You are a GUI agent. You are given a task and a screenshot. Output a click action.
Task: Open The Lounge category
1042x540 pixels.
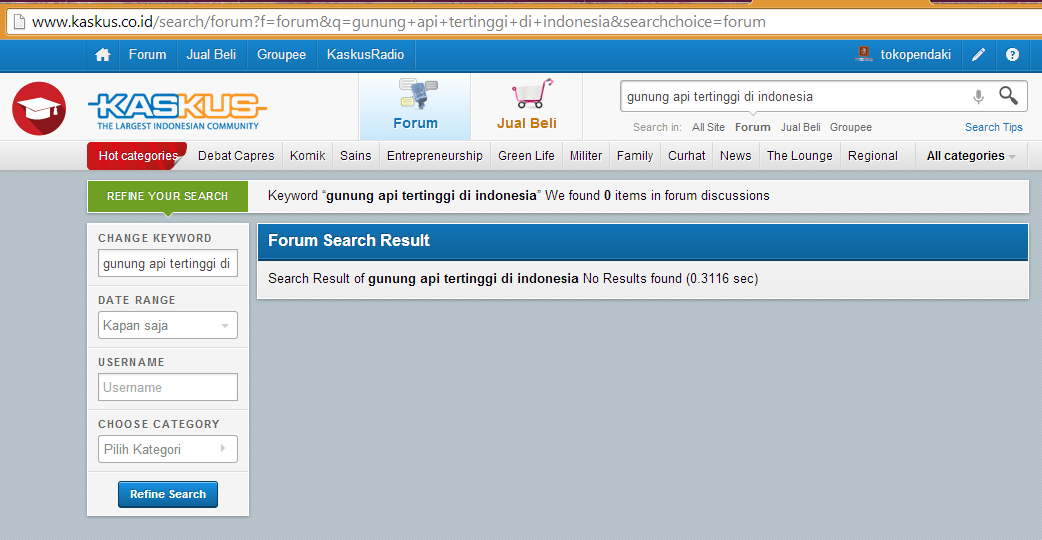click(x=799, y=155)
